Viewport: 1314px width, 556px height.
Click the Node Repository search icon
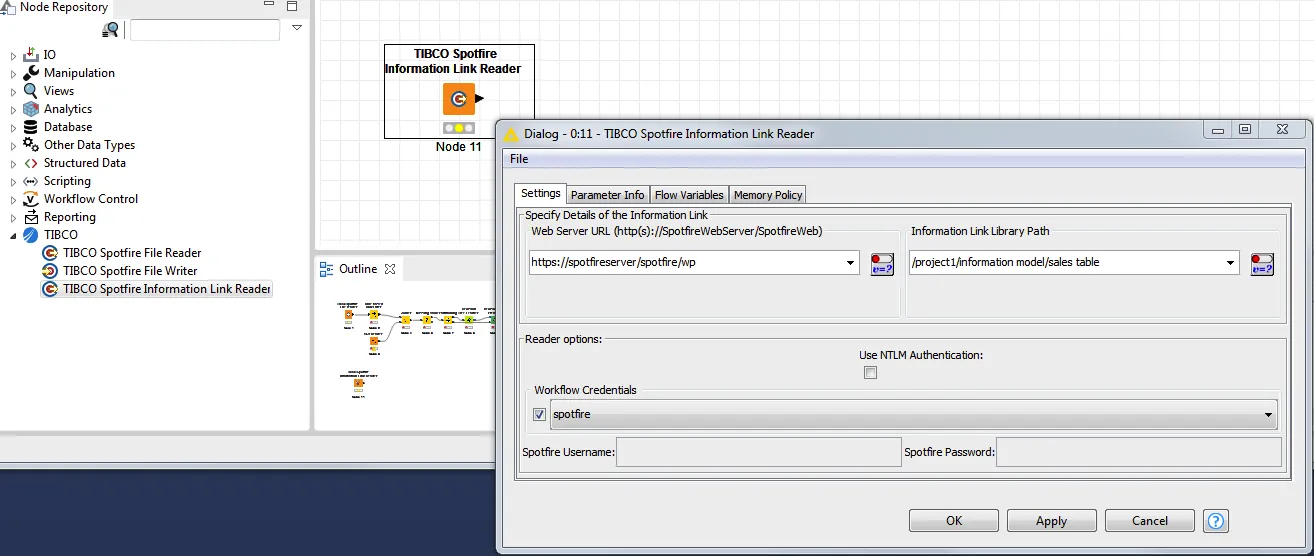click(111, 30)
